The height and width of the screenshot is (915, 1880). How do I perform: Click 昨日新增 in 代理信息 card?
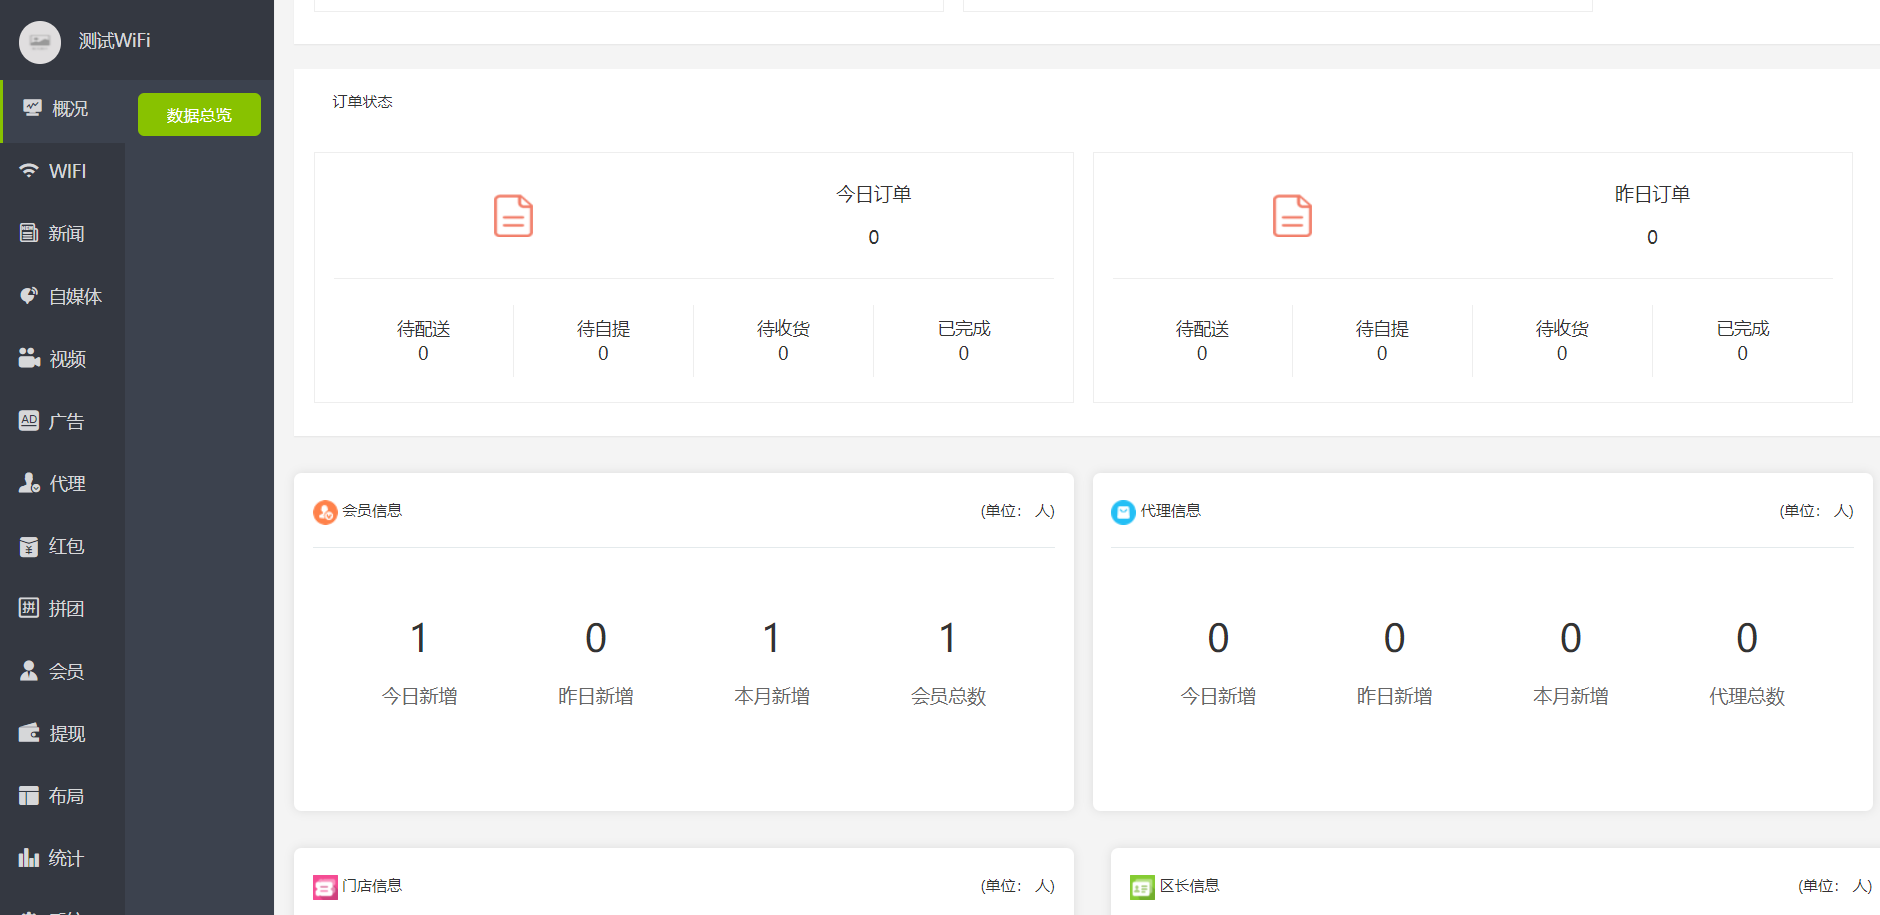tap(1394, 696)
